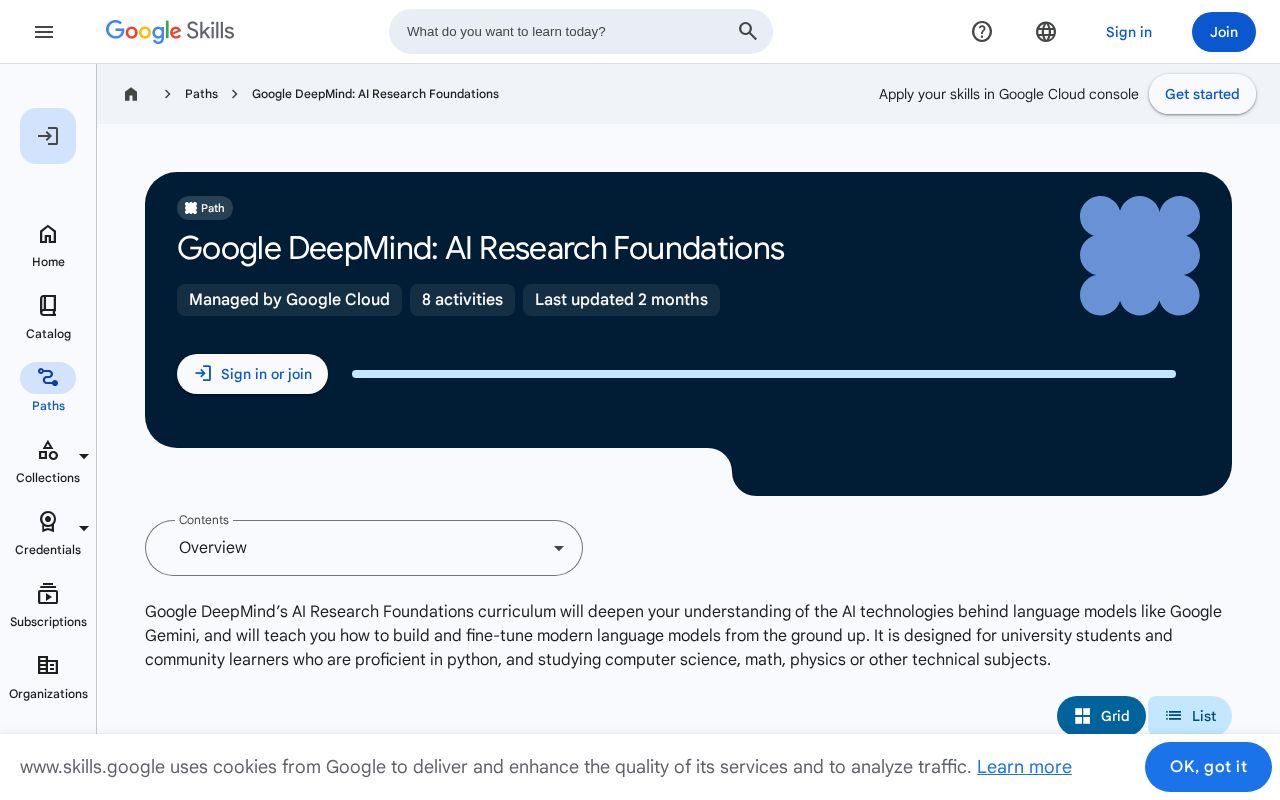Open the hamburger main menu
This screenshot has height=800, width=1280.
tap(44, 32)
